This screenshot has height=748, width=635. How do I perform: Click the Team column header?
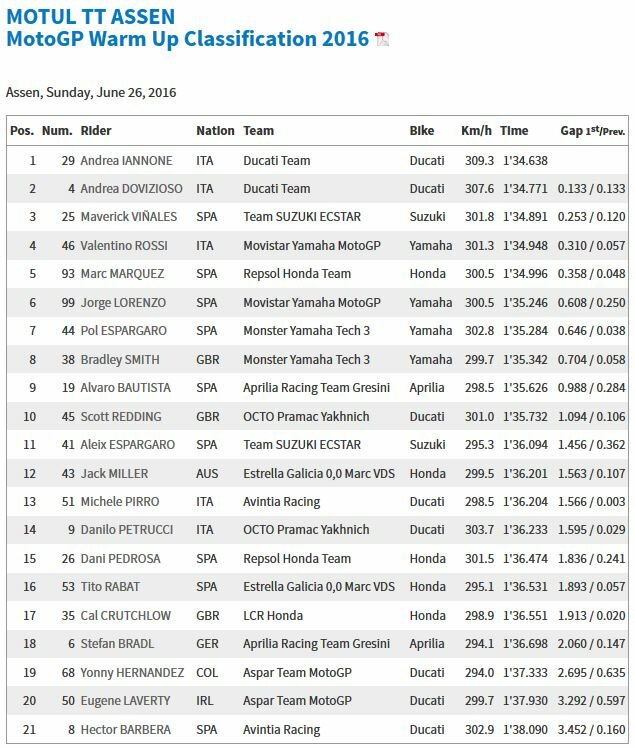pyautogui.click(x=259, y=131)
